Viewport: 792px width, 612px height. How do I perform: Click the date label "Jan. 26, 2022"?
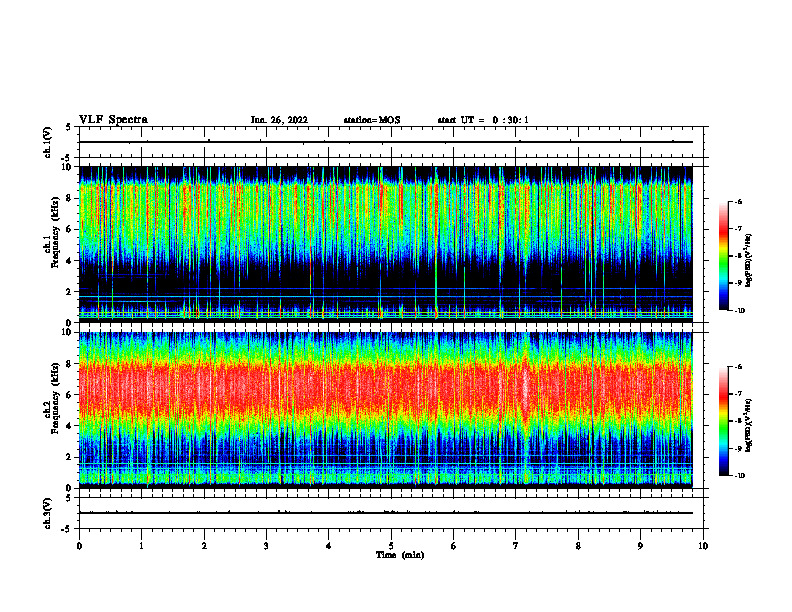pos(279,120)
